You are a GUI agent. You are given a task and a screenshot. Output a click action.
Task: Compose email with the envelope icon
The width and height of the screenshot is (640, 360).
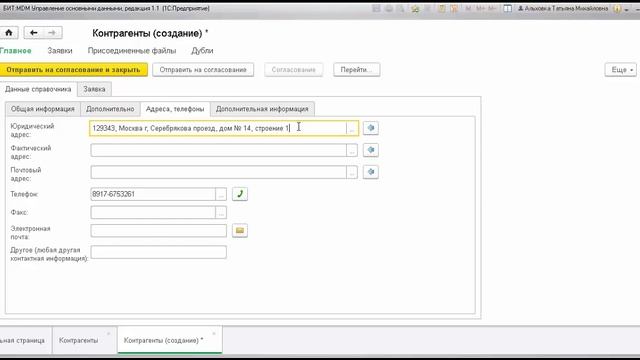click(x=240, y=231)
